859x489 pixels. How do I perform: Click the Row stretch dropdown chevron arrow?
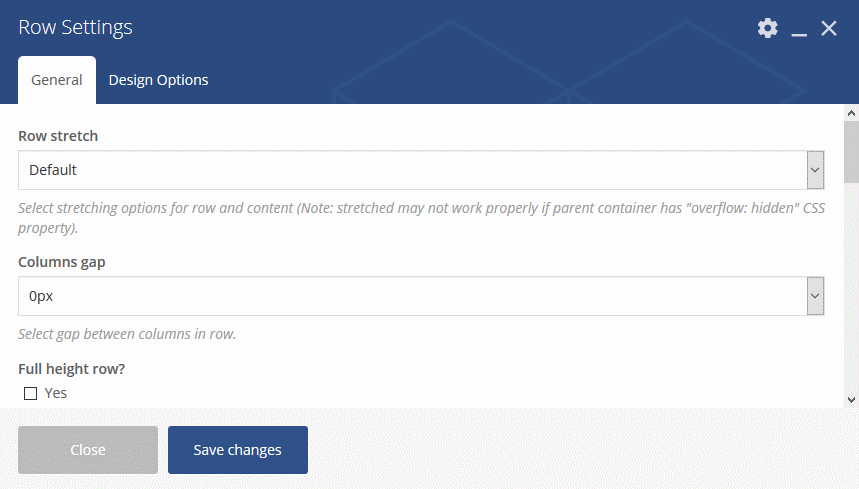[x=815, y=170]
